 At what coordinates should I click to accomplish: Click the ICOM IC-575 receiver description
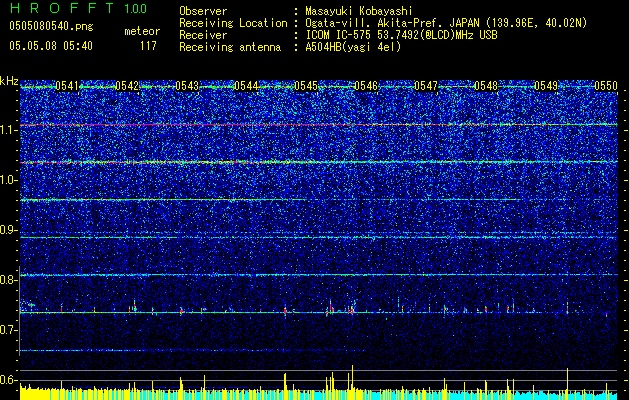[402, 35]
